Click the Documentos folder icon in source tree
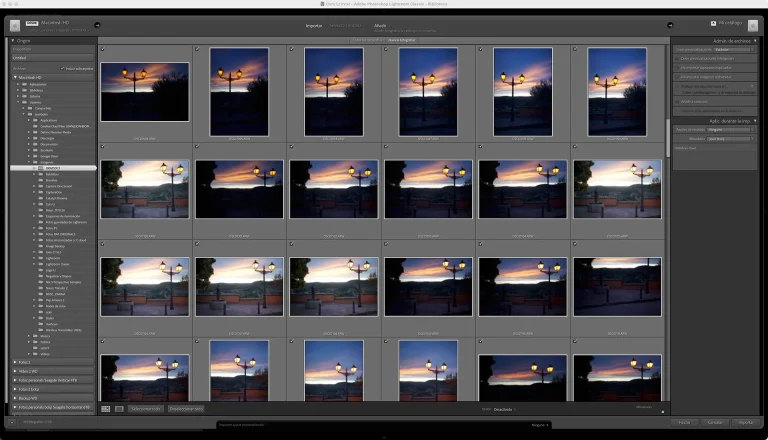Viewport: 768px width, 440px height. pyautogui.click(x=35, y=144)
